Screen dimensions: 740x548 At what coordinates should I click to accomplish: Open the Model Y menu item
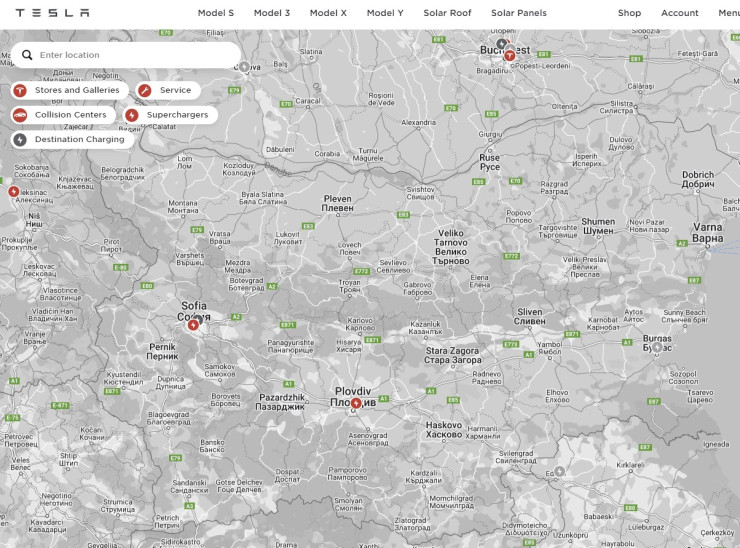pos(385,13)
